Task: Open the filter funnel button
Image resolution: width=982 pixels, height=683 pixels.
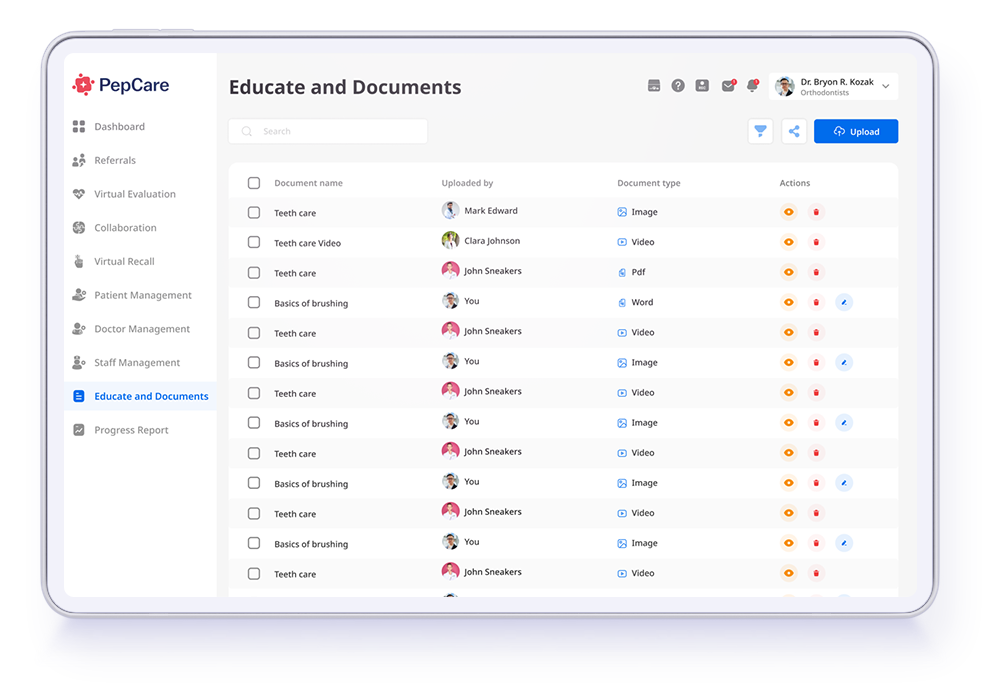Action: click(x=760, y=131)
